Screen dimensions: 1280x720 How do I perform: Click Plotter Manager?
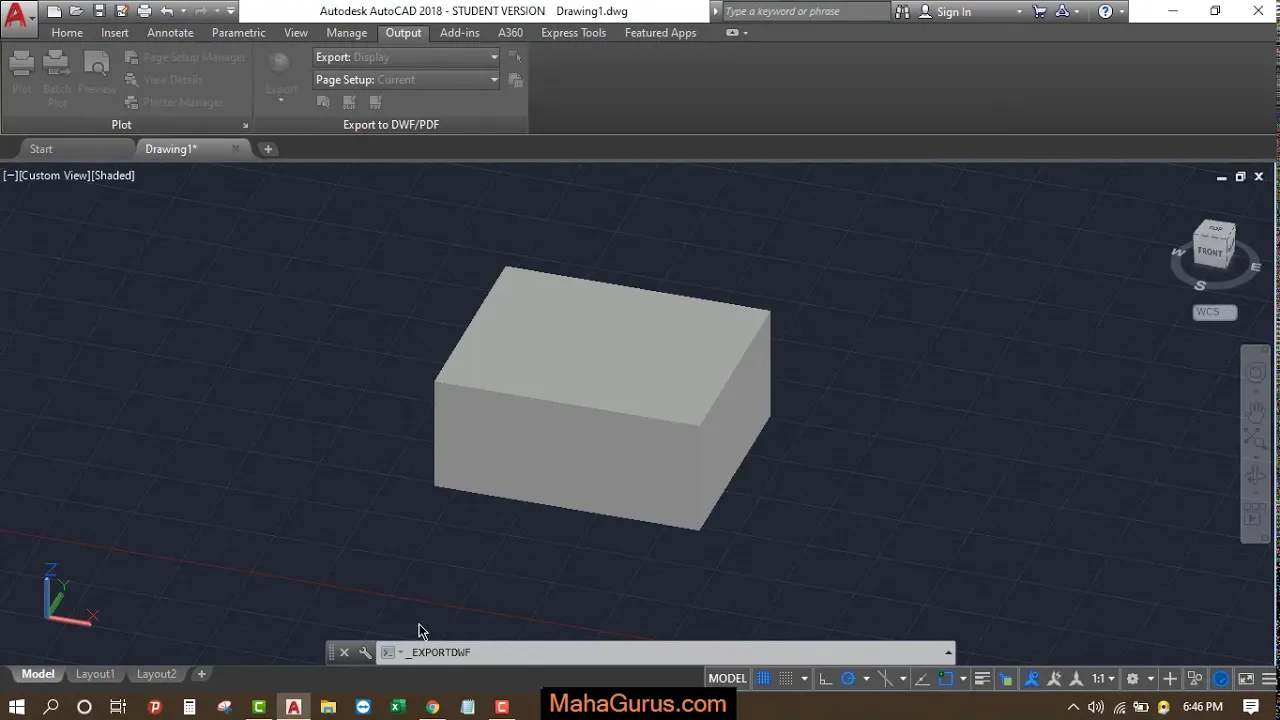[x=174, y=102]
